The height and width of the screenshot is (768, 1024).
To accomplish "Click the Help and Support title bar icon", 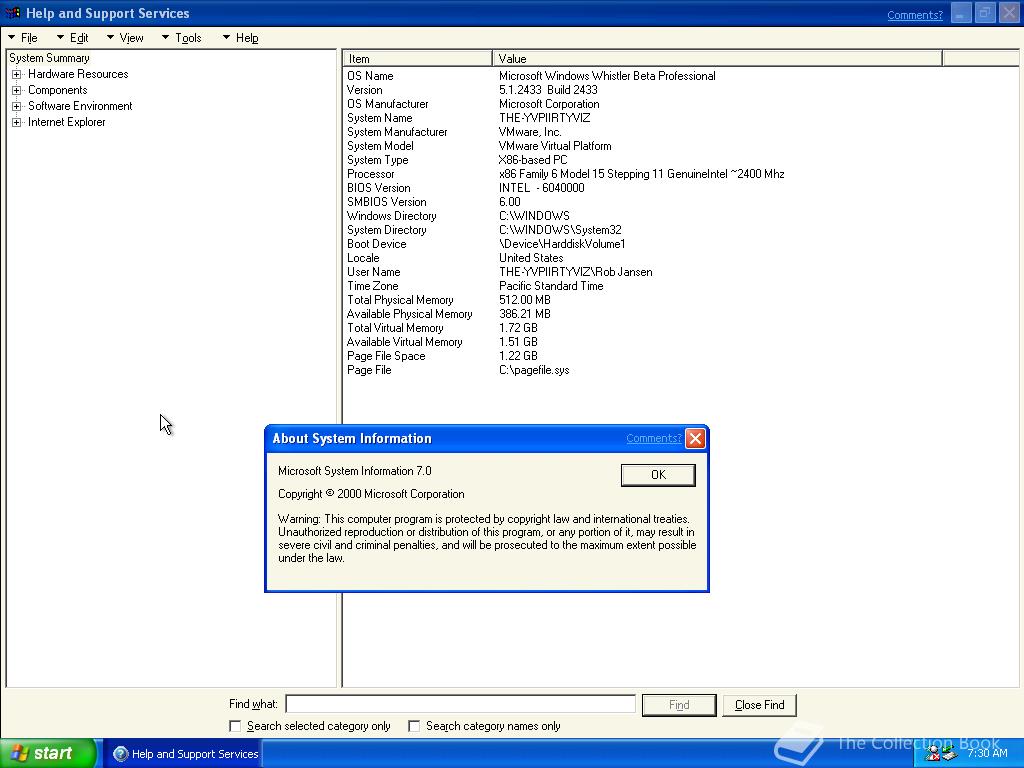I will pyautogui.click(x=12, y=13).
